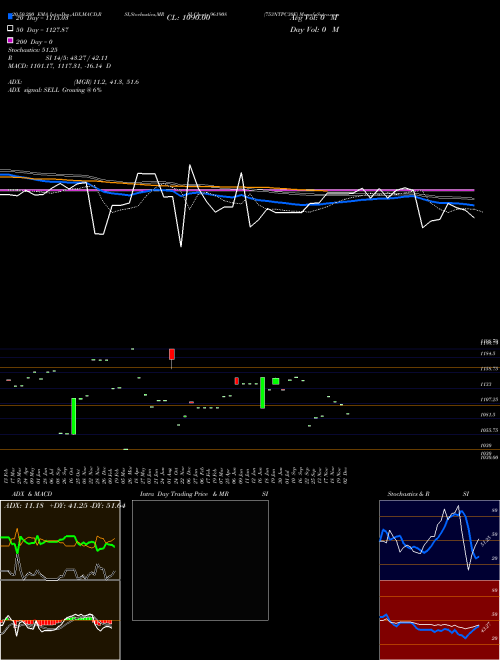Click the Avg Vol: 0 M label

click(x=314, y=18)
